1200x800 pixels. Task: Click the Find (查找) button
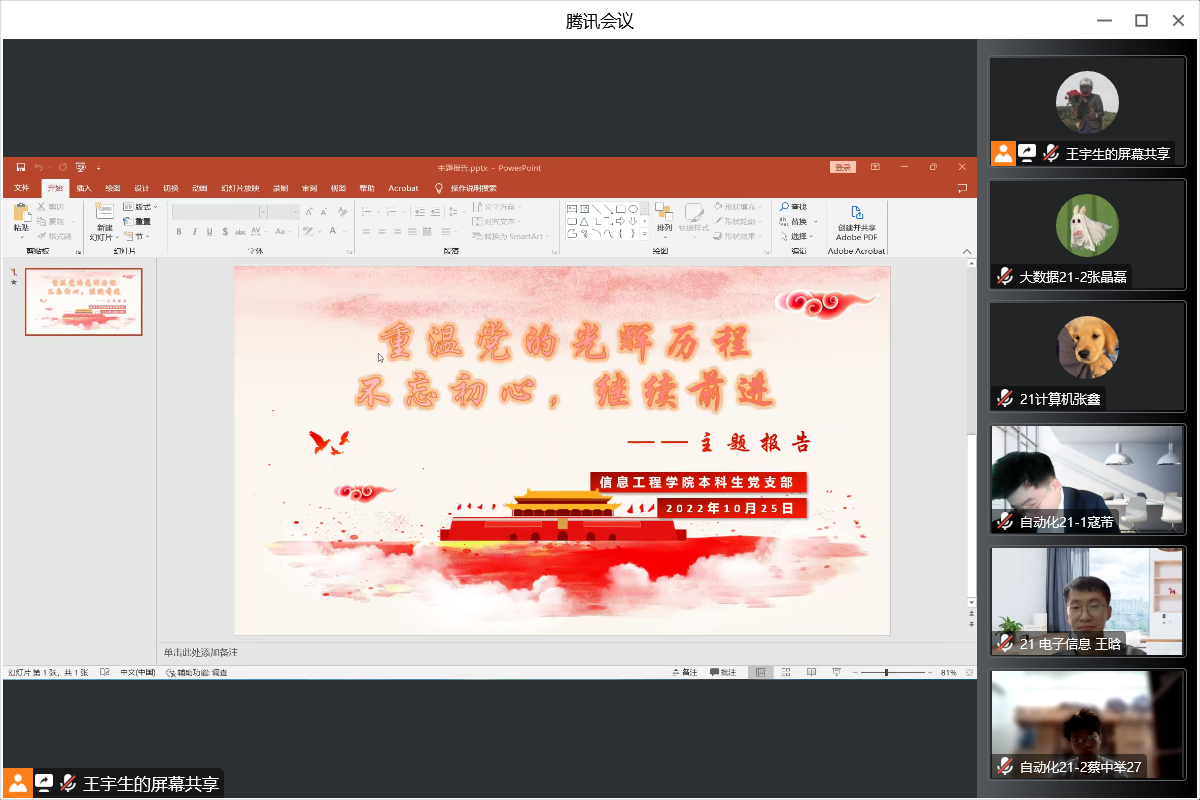(794, 207)
